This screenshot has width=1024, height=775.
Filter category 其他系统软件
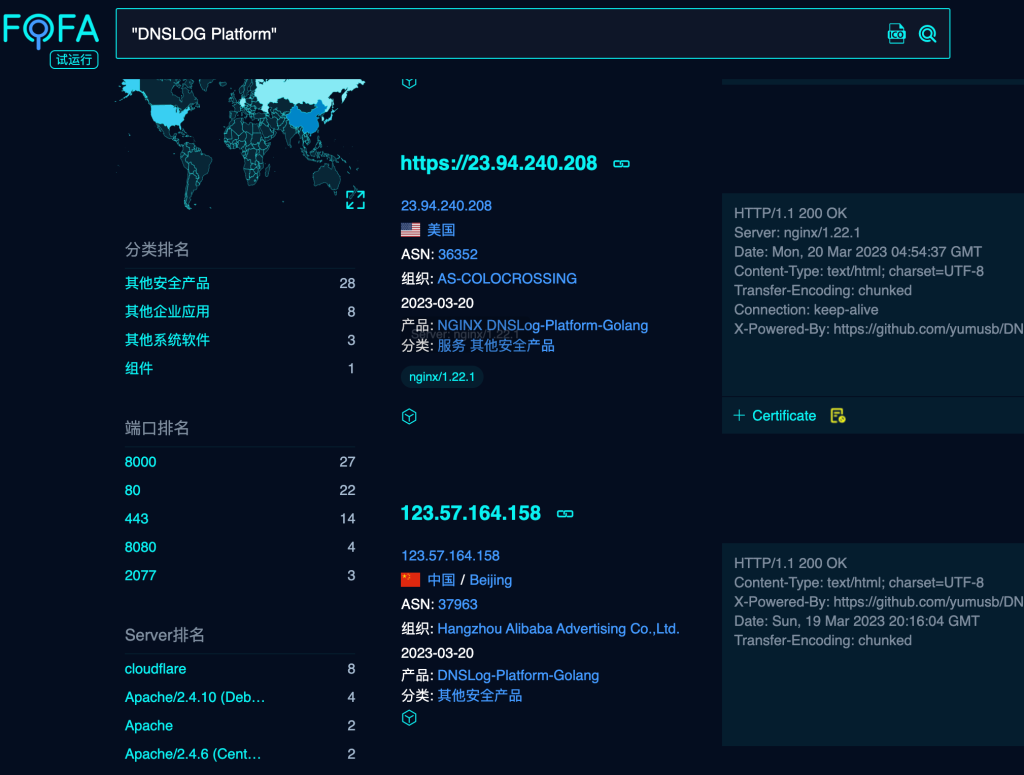[167, 340]
